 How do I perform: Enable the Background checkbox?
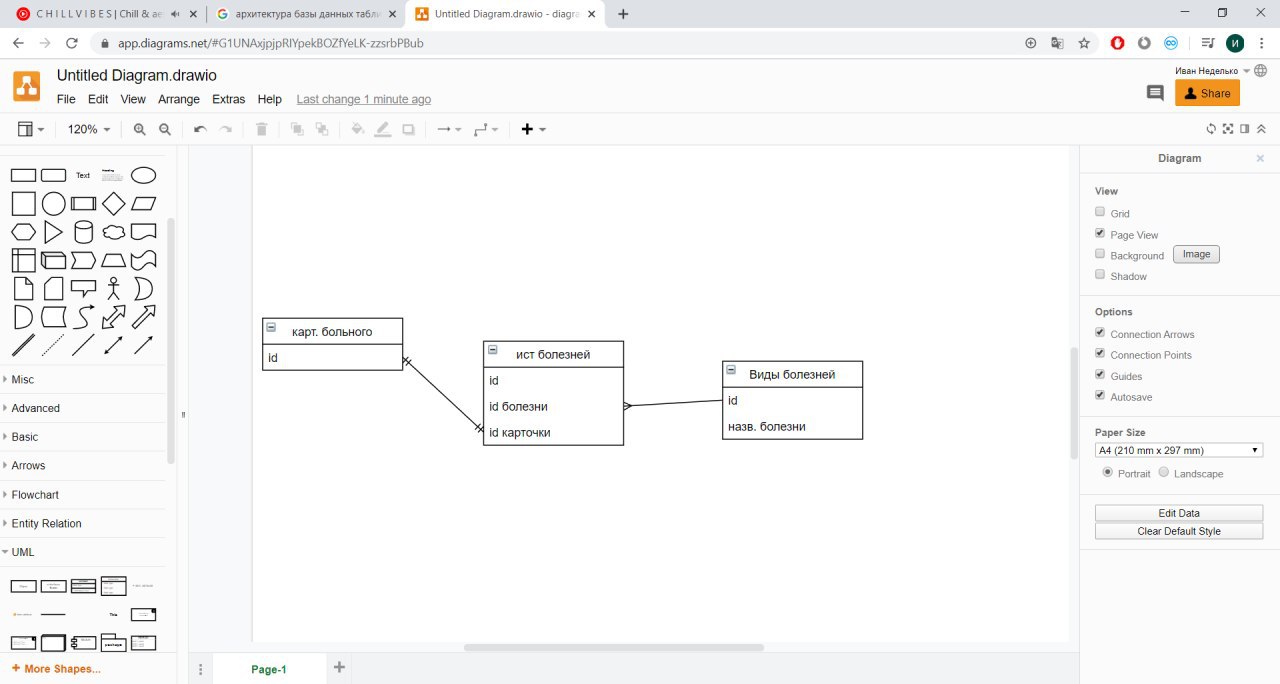[x=1100, y=254]
